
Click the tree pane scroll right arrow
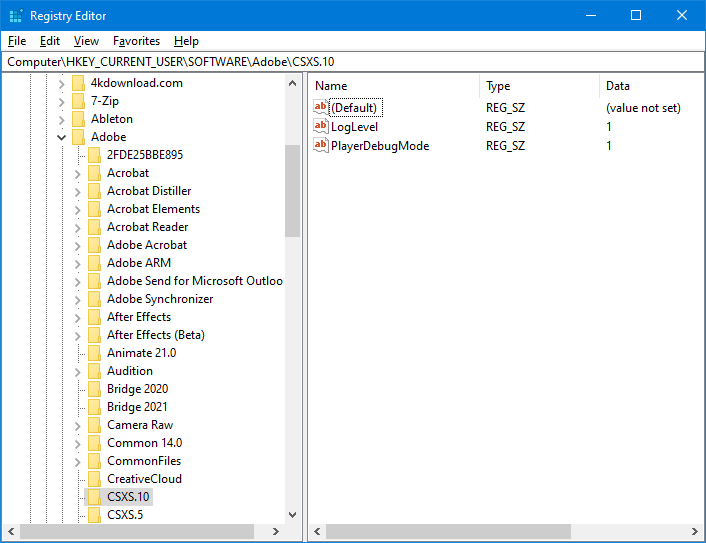pyautogui.click(x=276, y=532)
